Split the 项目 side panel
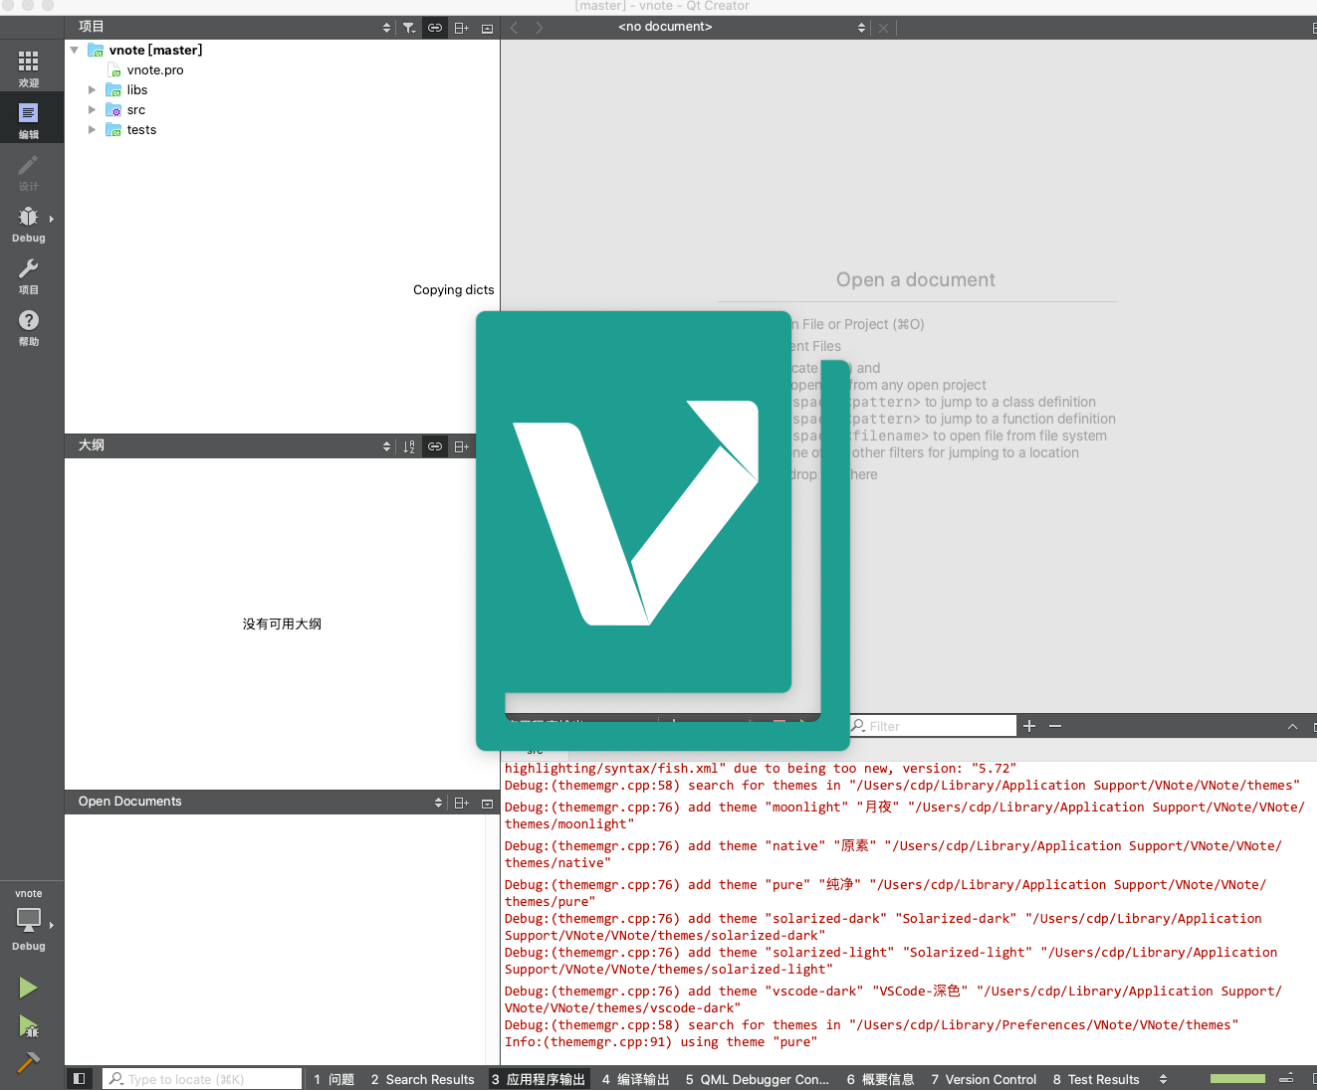The height and width of the screenshot is (1090, 1317). [461, 28]
